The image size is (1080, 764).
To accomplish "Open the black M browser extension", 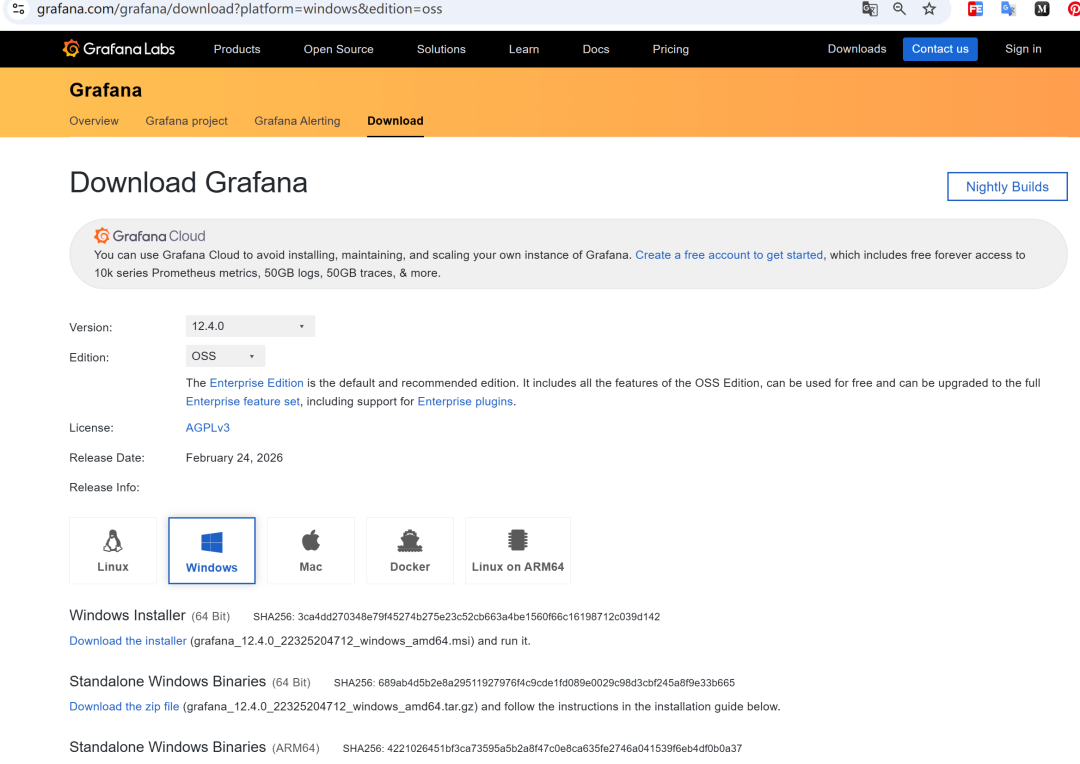I will tap(1042, 9).
